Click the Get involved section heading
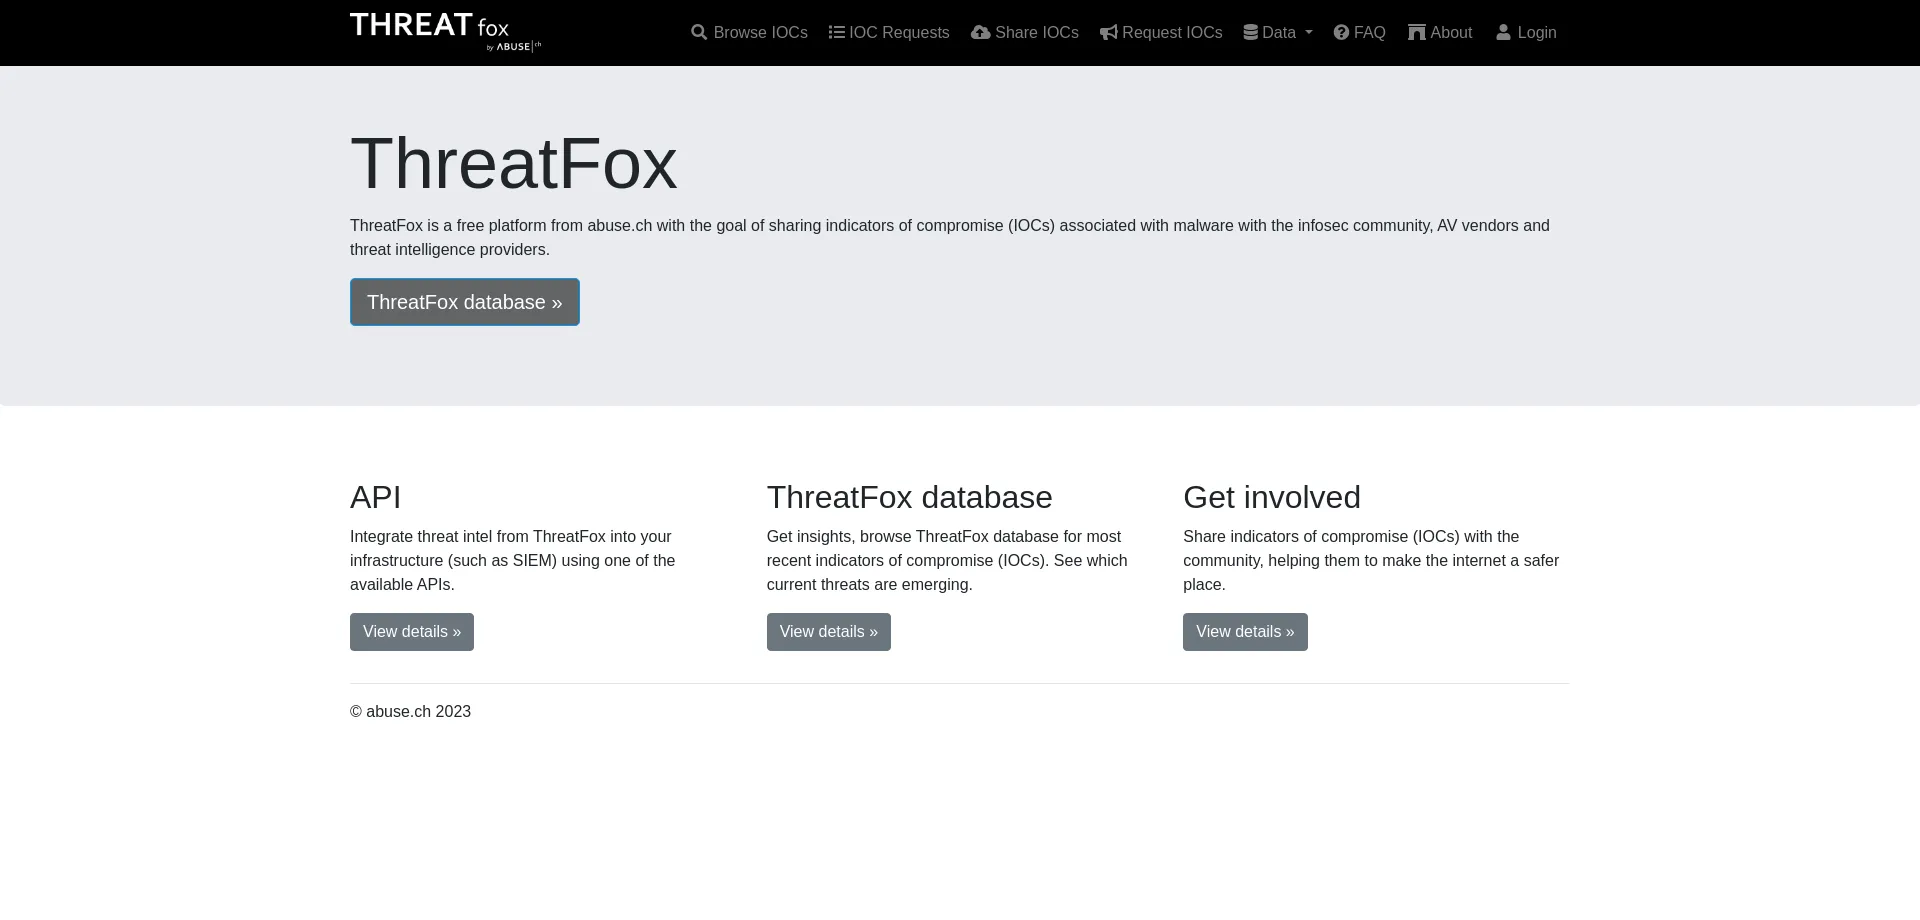The height and width of the screenshot is (920, 1920). point(1272,497)
